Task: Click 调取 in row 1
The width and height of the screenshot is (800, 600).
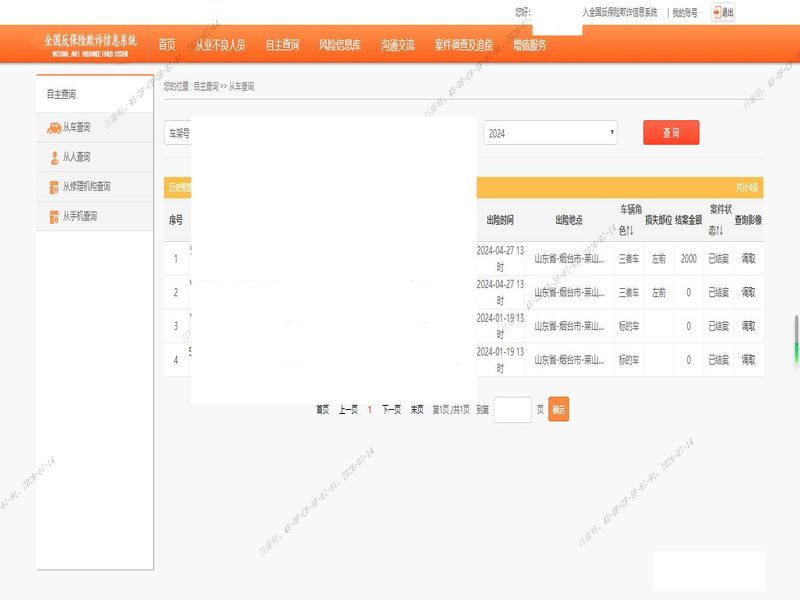Action: (x=748, y=259)
